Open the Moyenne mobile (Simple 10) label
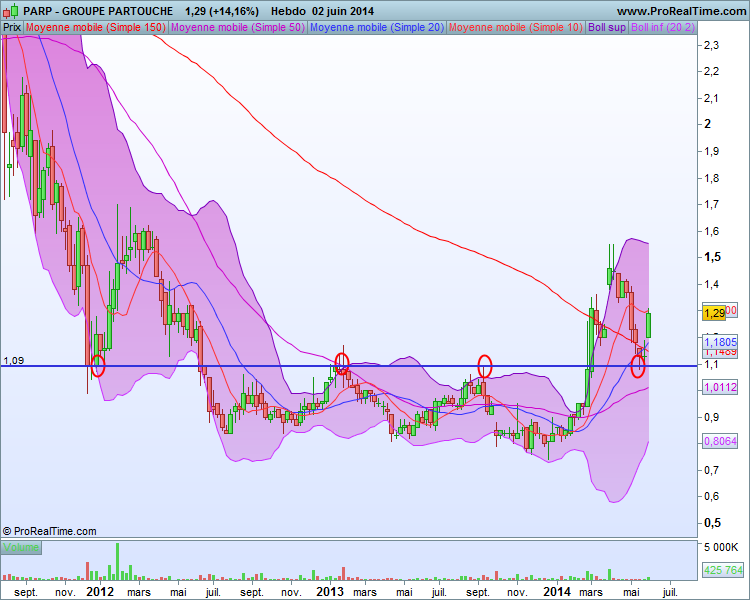Screen dimensions: 750x600 516,28
